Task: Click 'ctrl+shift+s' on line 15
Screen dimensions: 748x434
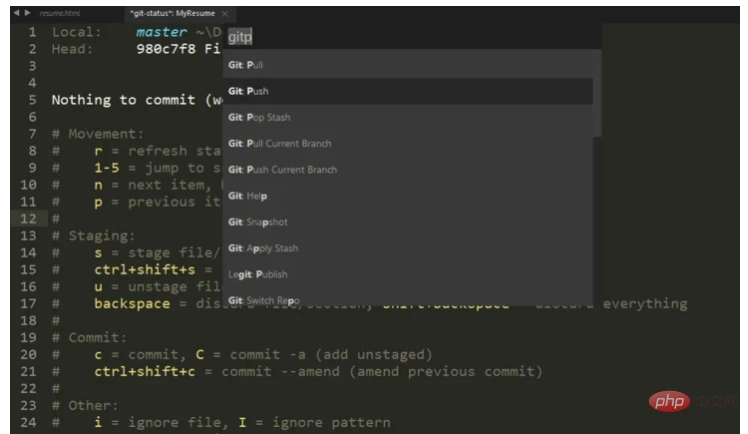Action: 145,270
